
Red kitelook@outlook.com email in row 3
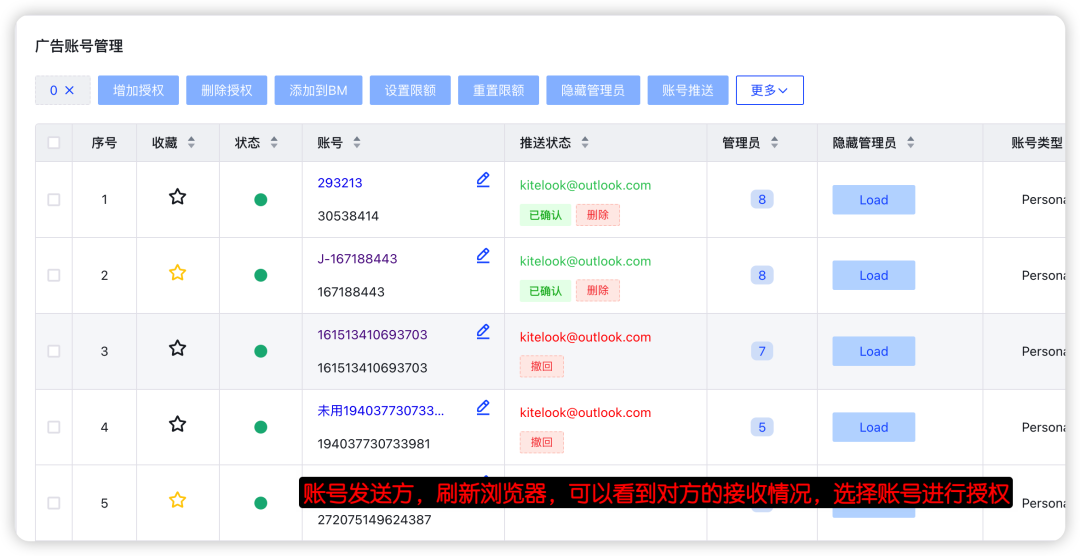pos(585,337)
